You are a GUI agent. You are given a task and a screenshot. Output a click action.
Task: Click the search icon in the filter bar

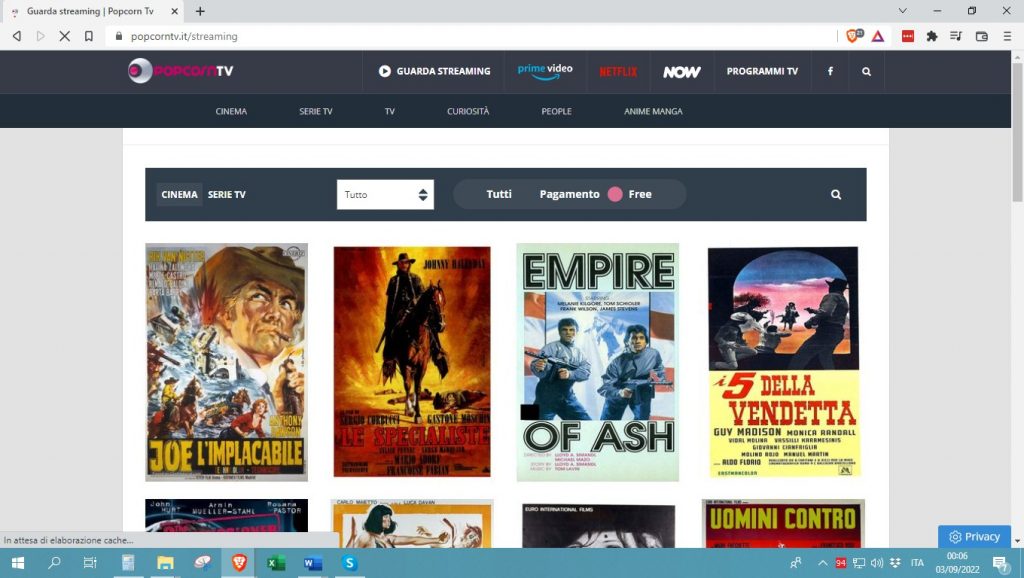click(835, 194)
